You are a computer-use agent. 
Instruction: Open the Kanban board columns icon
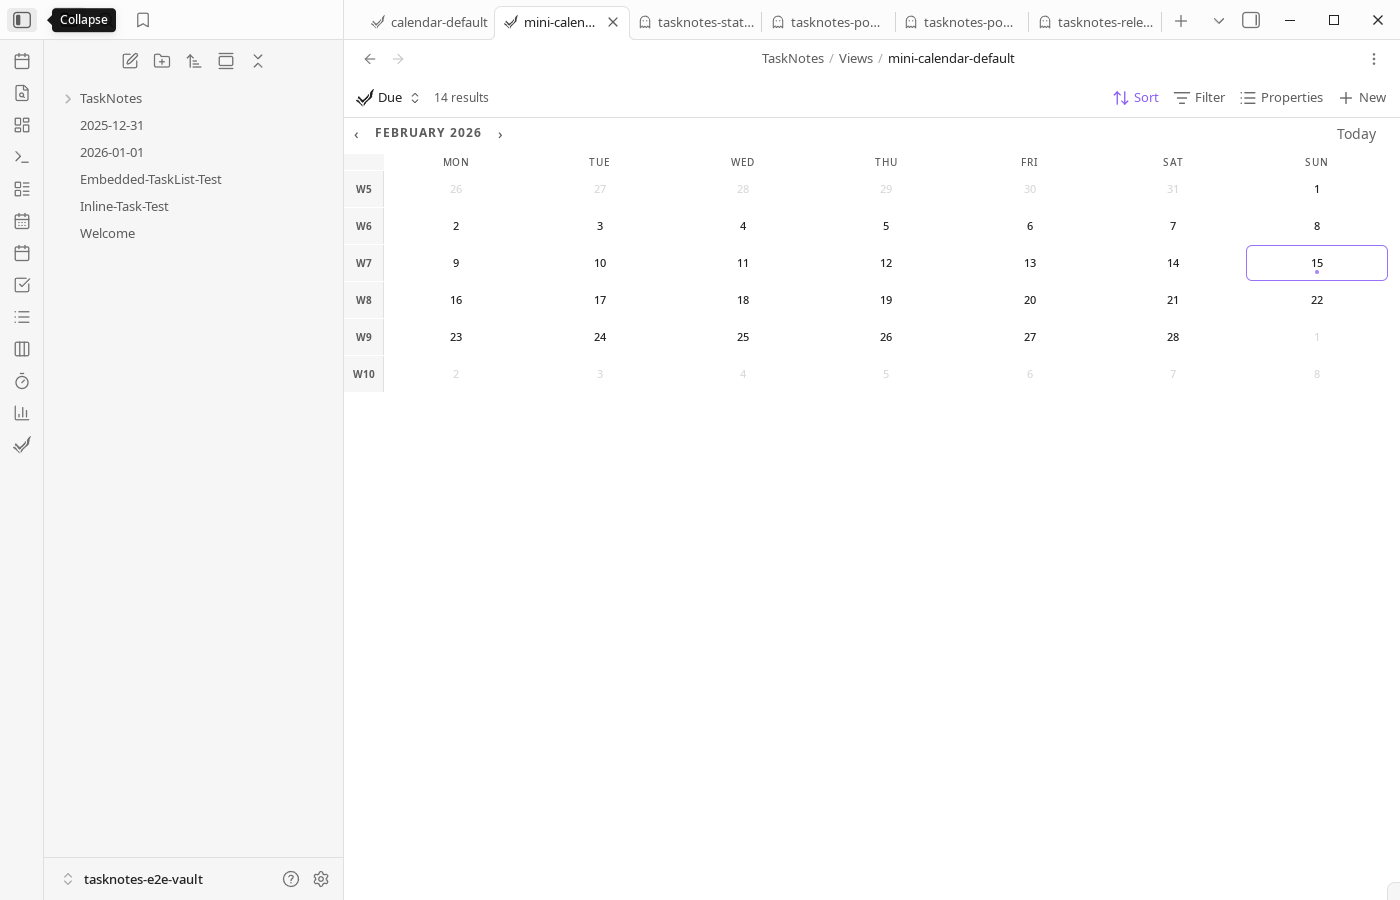point(22,349)
